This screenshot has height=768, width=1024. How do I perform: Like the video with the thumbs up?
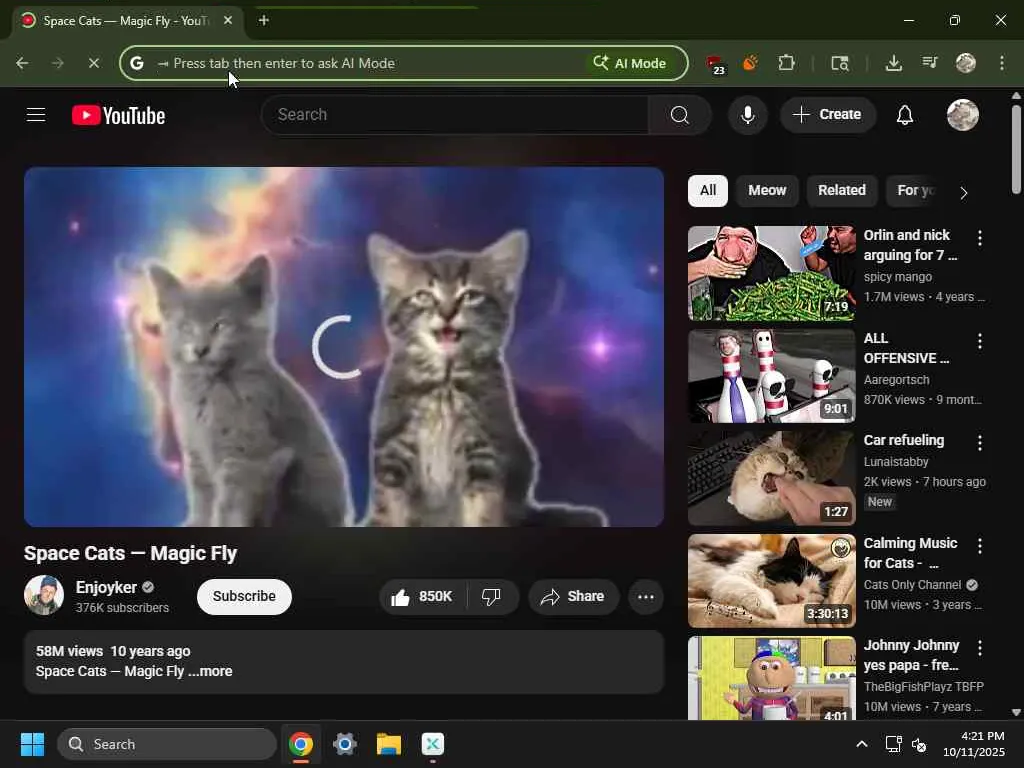click(x=422, y=596)
